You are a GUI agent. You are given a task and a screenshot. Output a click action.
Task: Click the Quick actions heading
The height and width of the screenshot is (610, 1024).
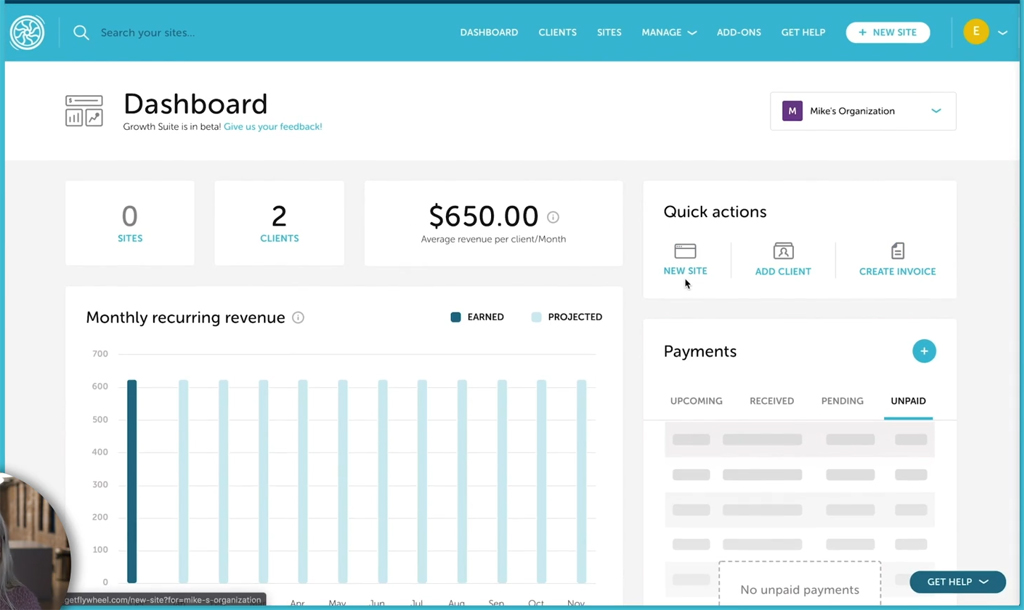(x=715, y=212)
